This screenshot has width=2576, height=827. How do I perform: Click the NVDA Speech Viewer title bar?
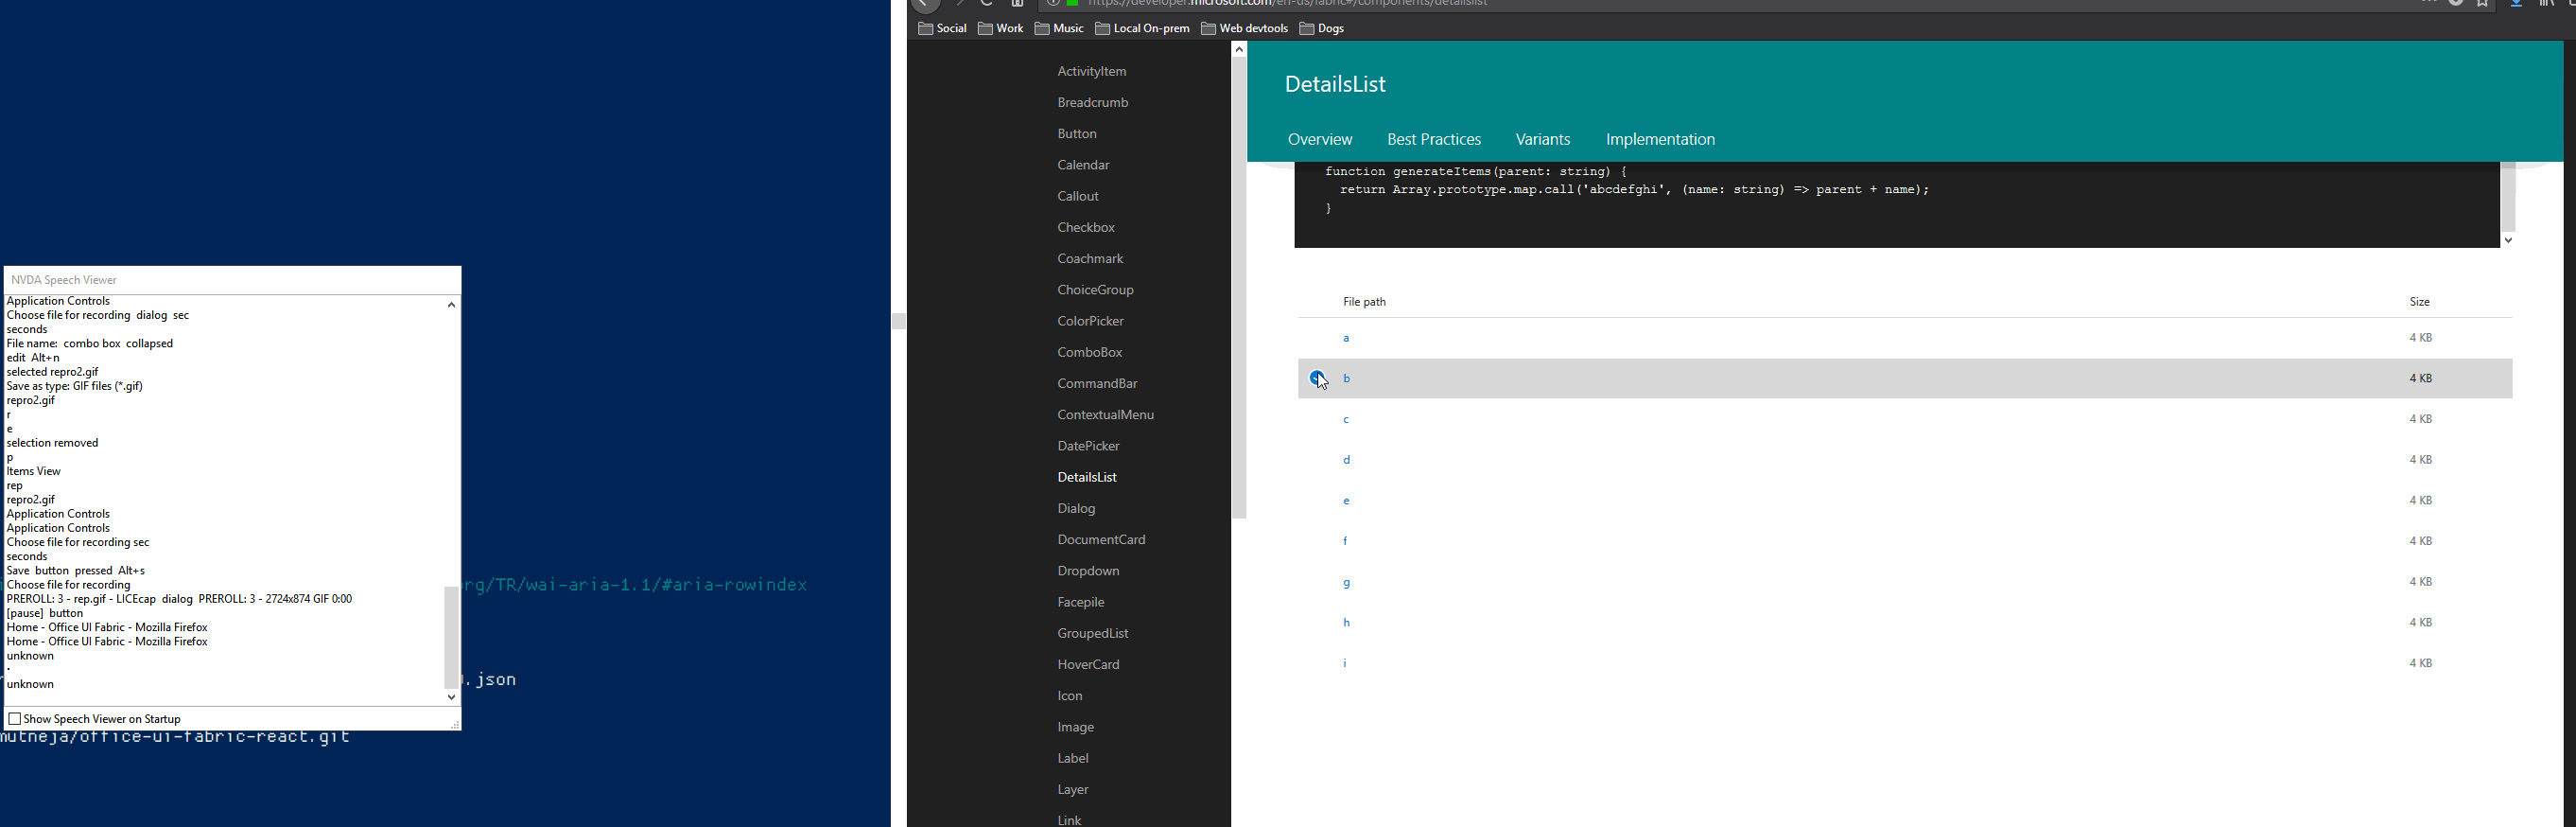(x=232, y=280)
